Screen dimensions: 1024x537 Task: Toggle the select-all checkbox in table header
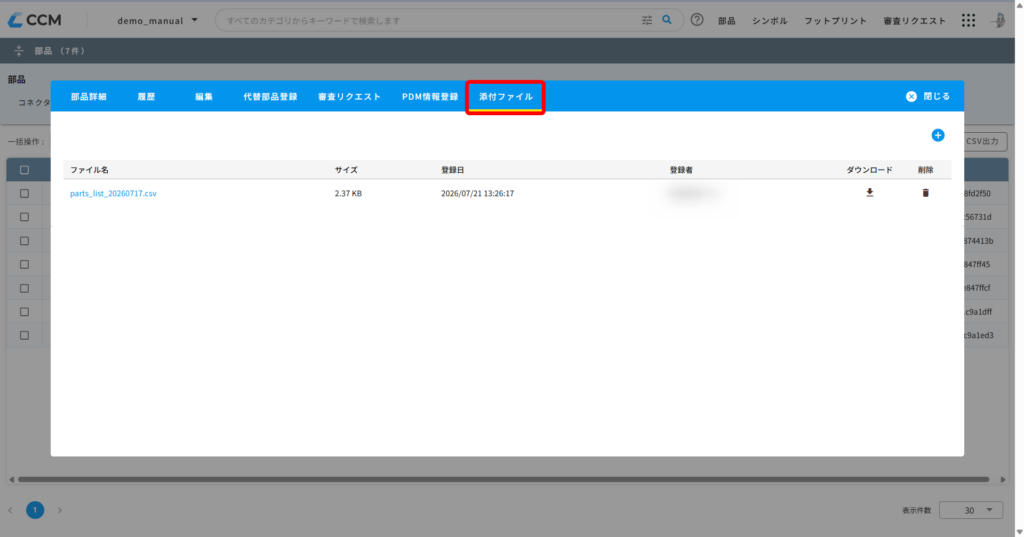click(x=24, y=170)
